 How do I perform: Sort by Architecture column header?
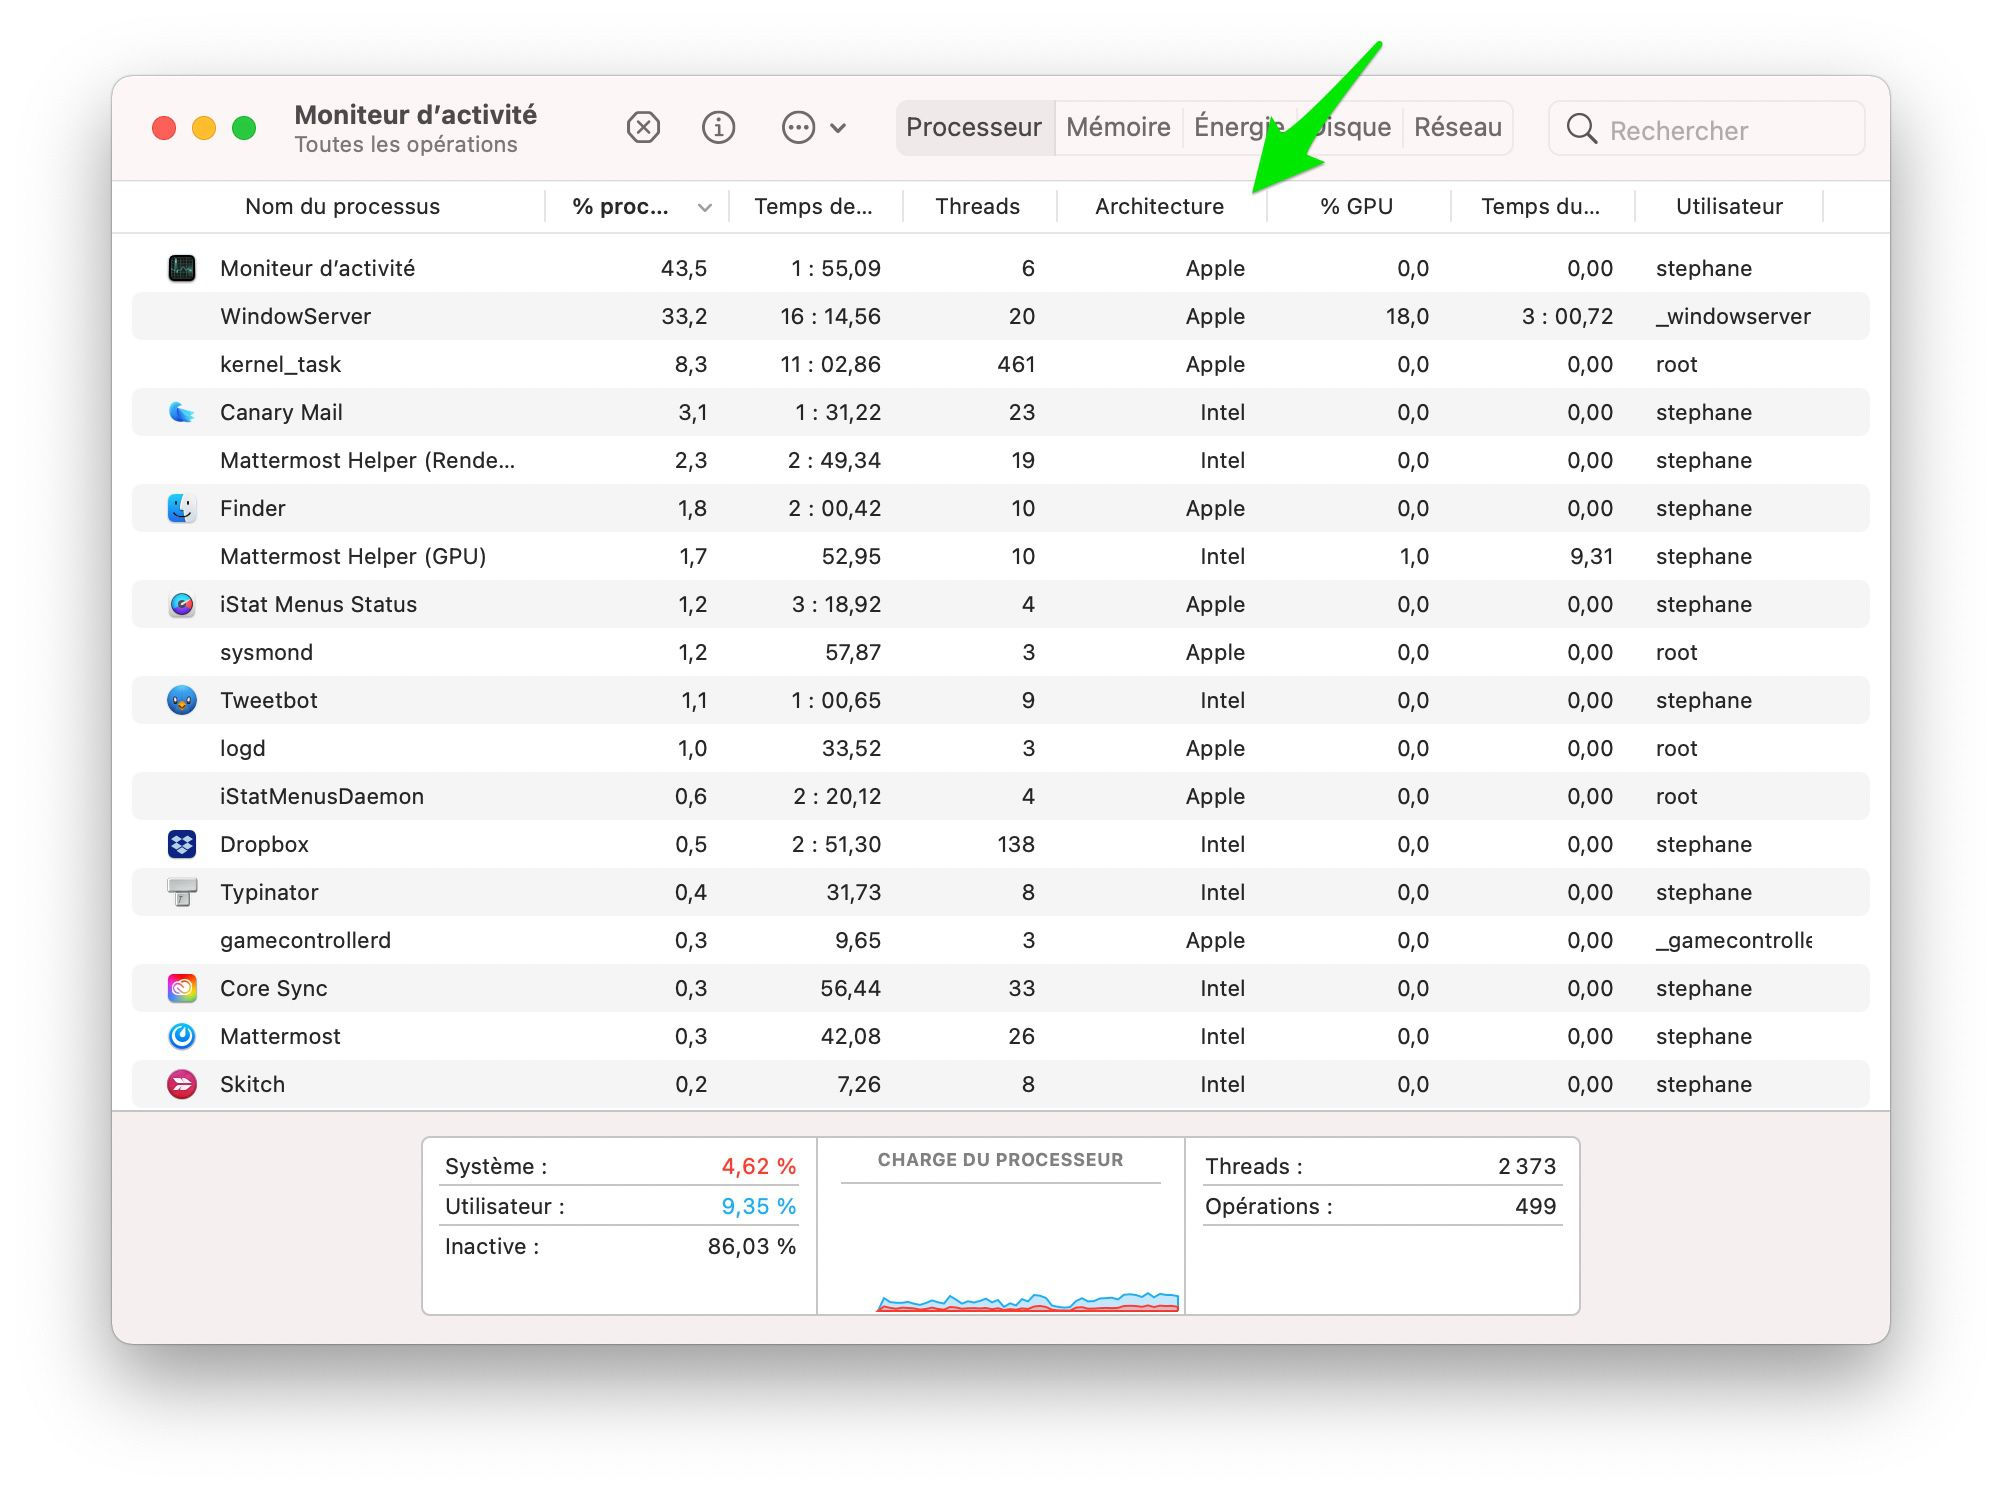1159,207
